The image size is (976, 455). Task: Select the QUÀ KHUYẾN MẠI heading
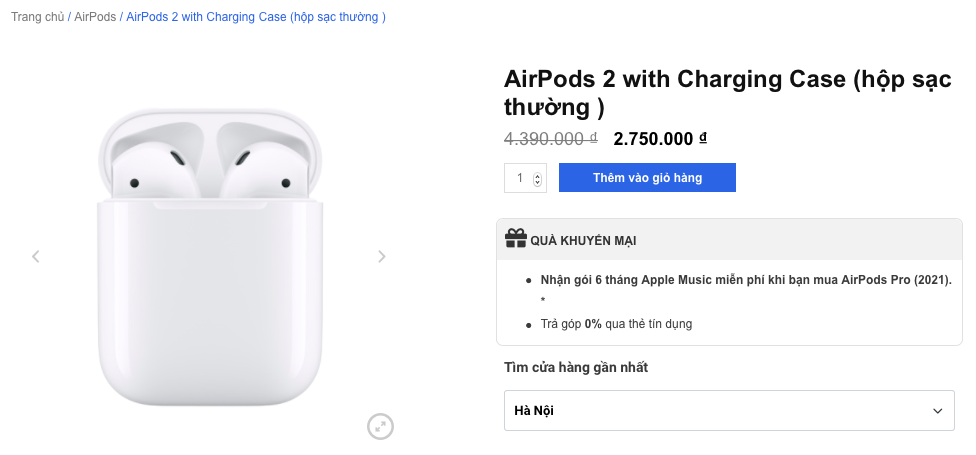(x=583, y=241)
